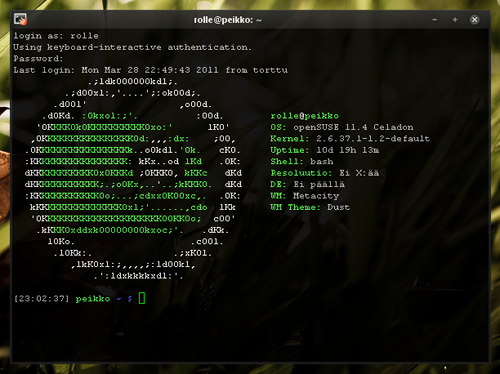Click the 'Using keyboard-interactive authentication.' line
The width and height of the screenshot is (500, 374).
pos(132,47)
